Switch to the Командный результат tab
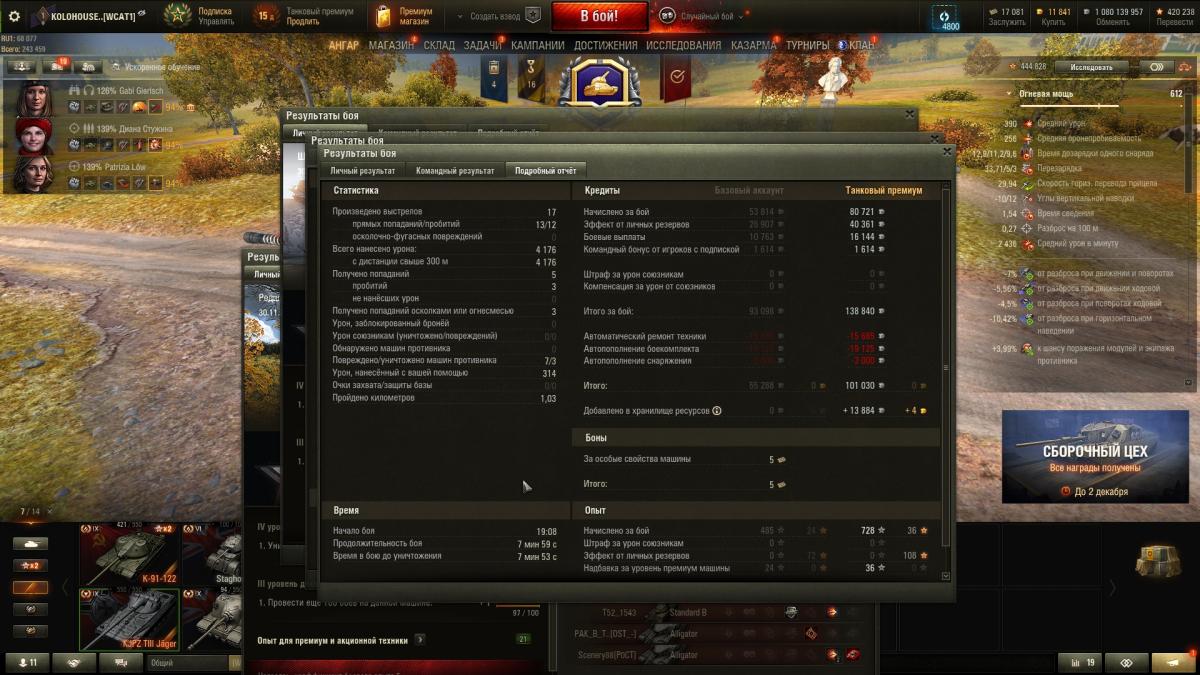The height and width of the screenshot is (675, 1200). click(455, 171)
